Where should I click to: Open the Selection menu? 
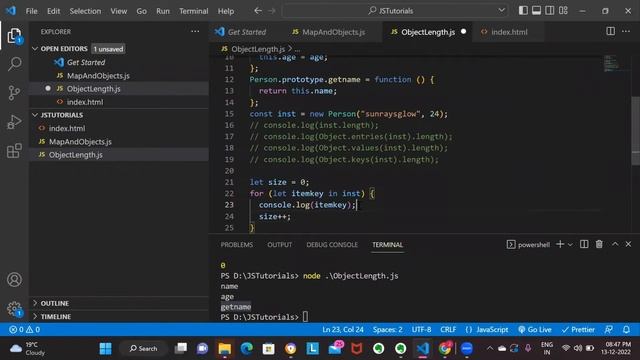85,11
